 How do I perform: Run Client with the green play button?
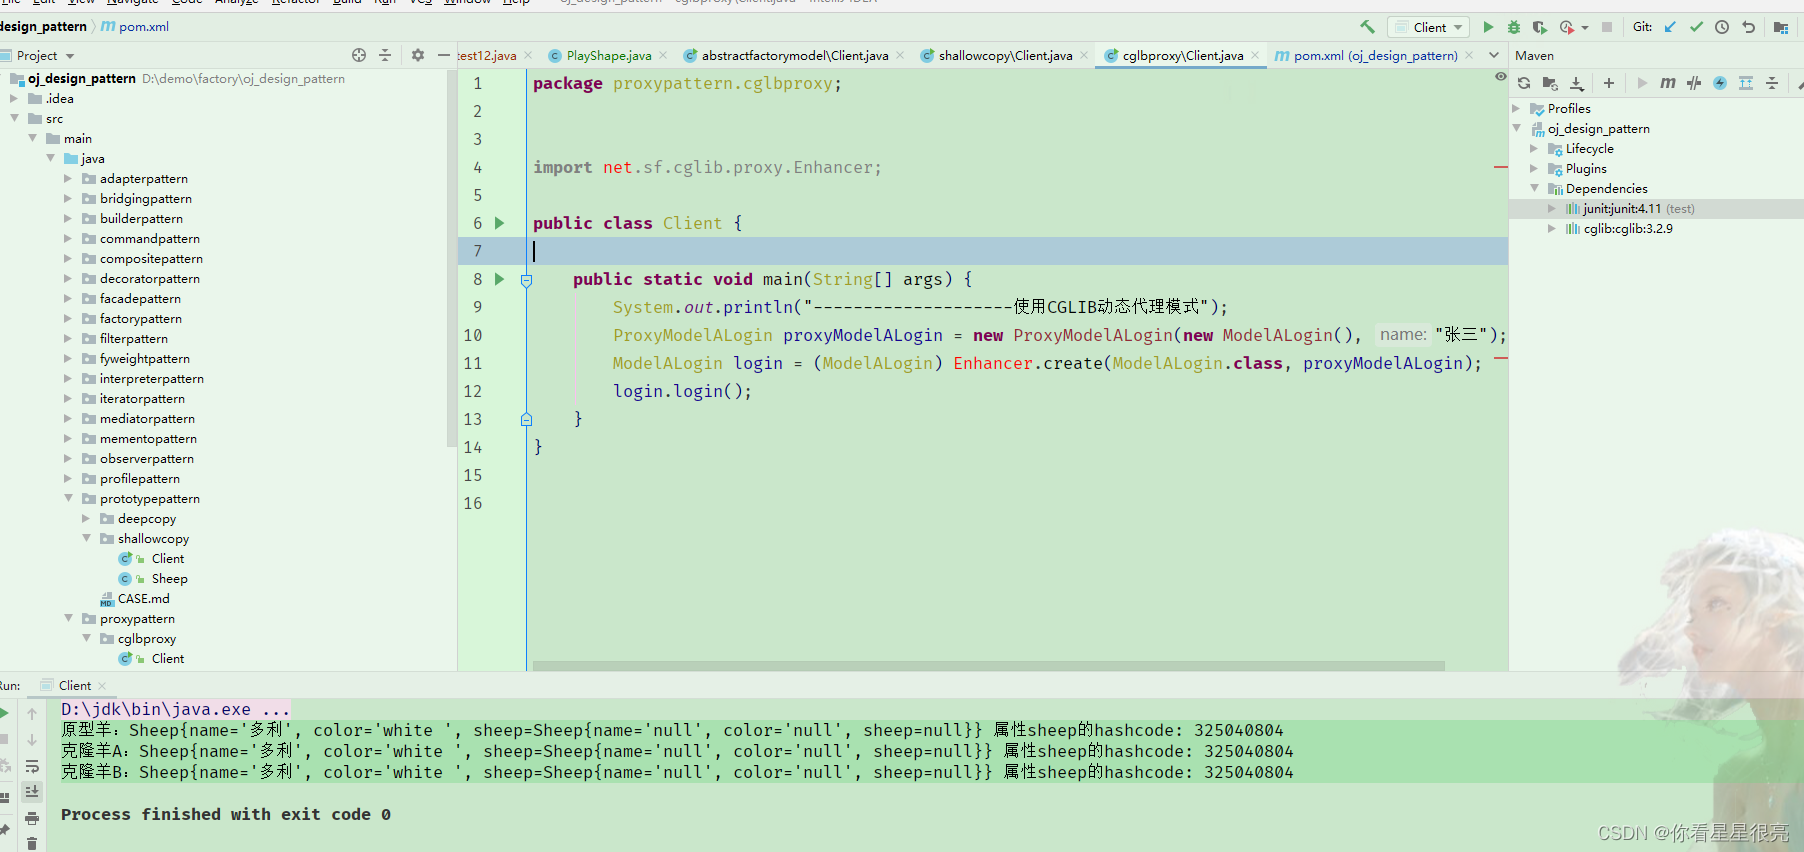tap(1488, 27)
